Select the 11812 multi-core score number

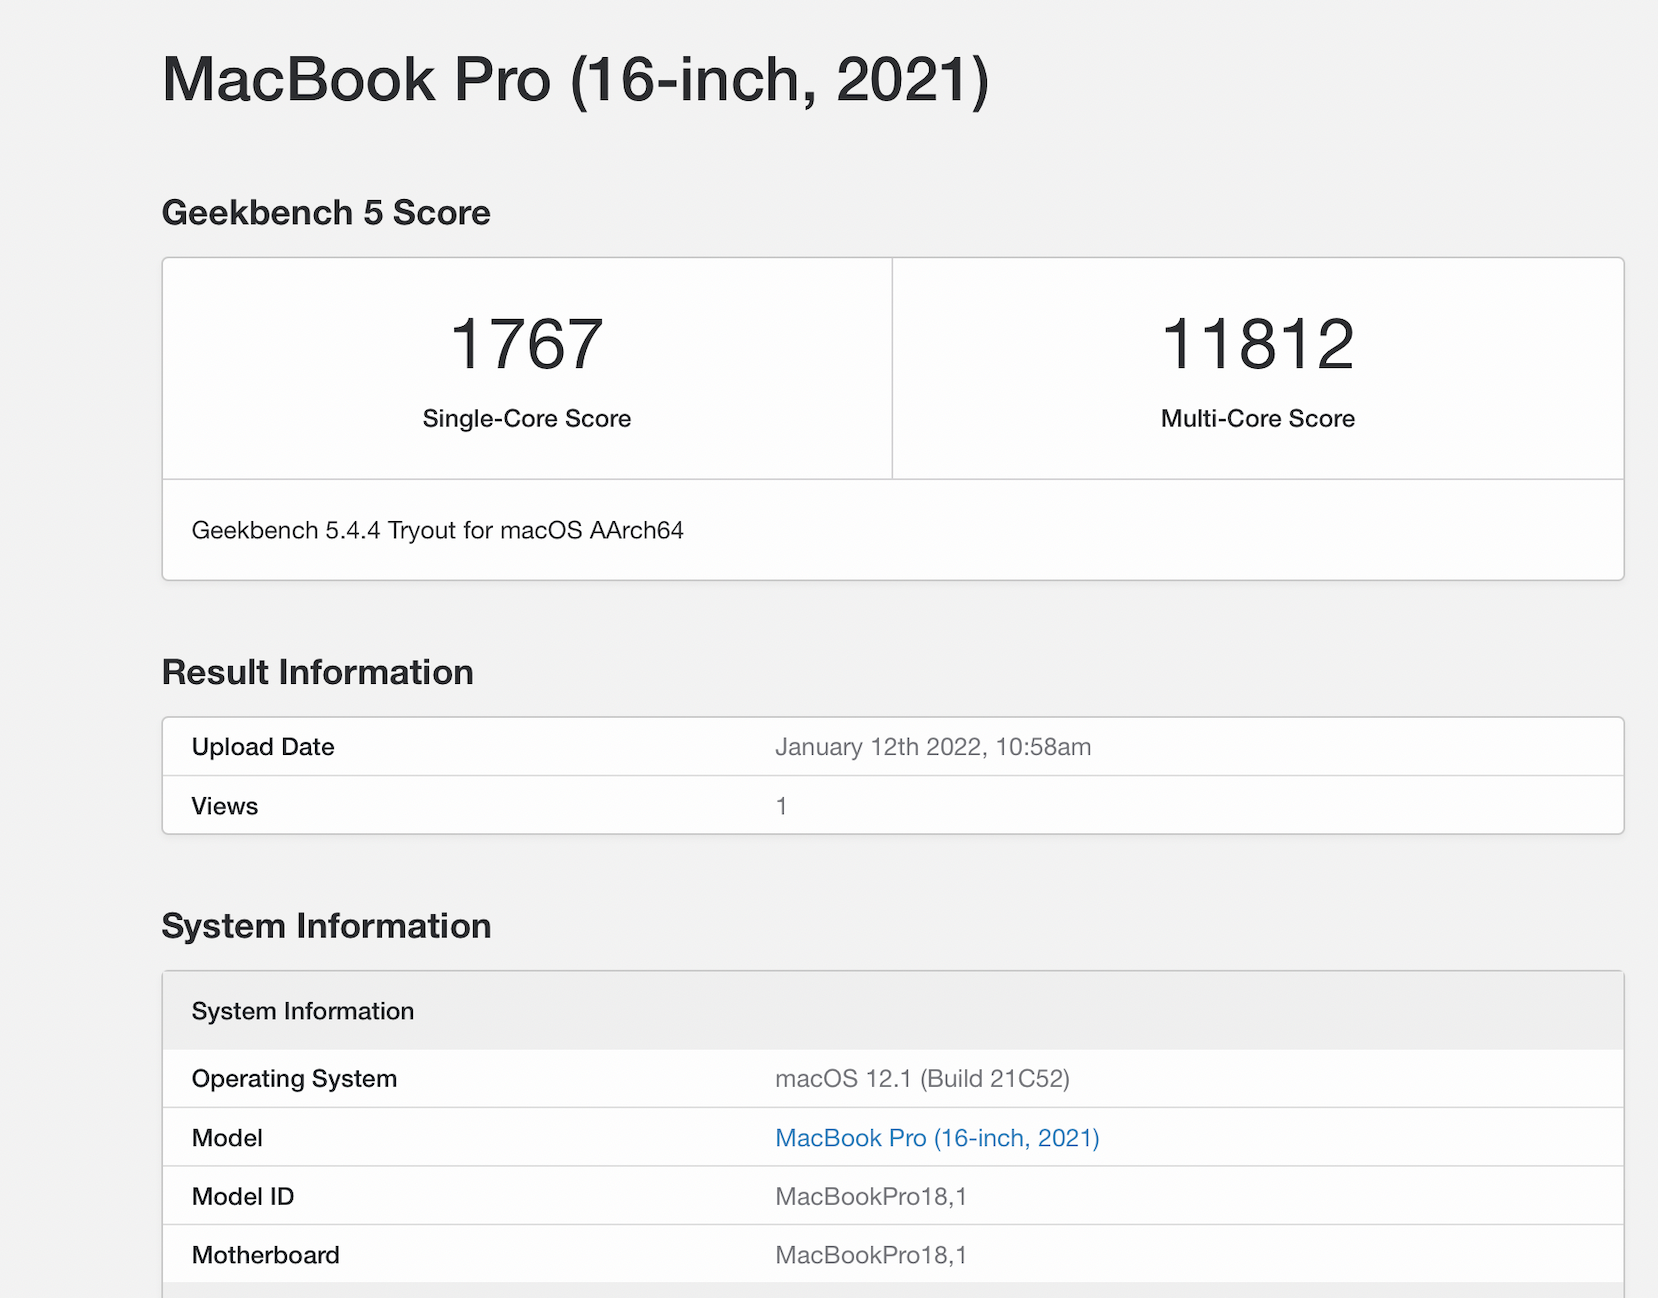click(1257, 344)
